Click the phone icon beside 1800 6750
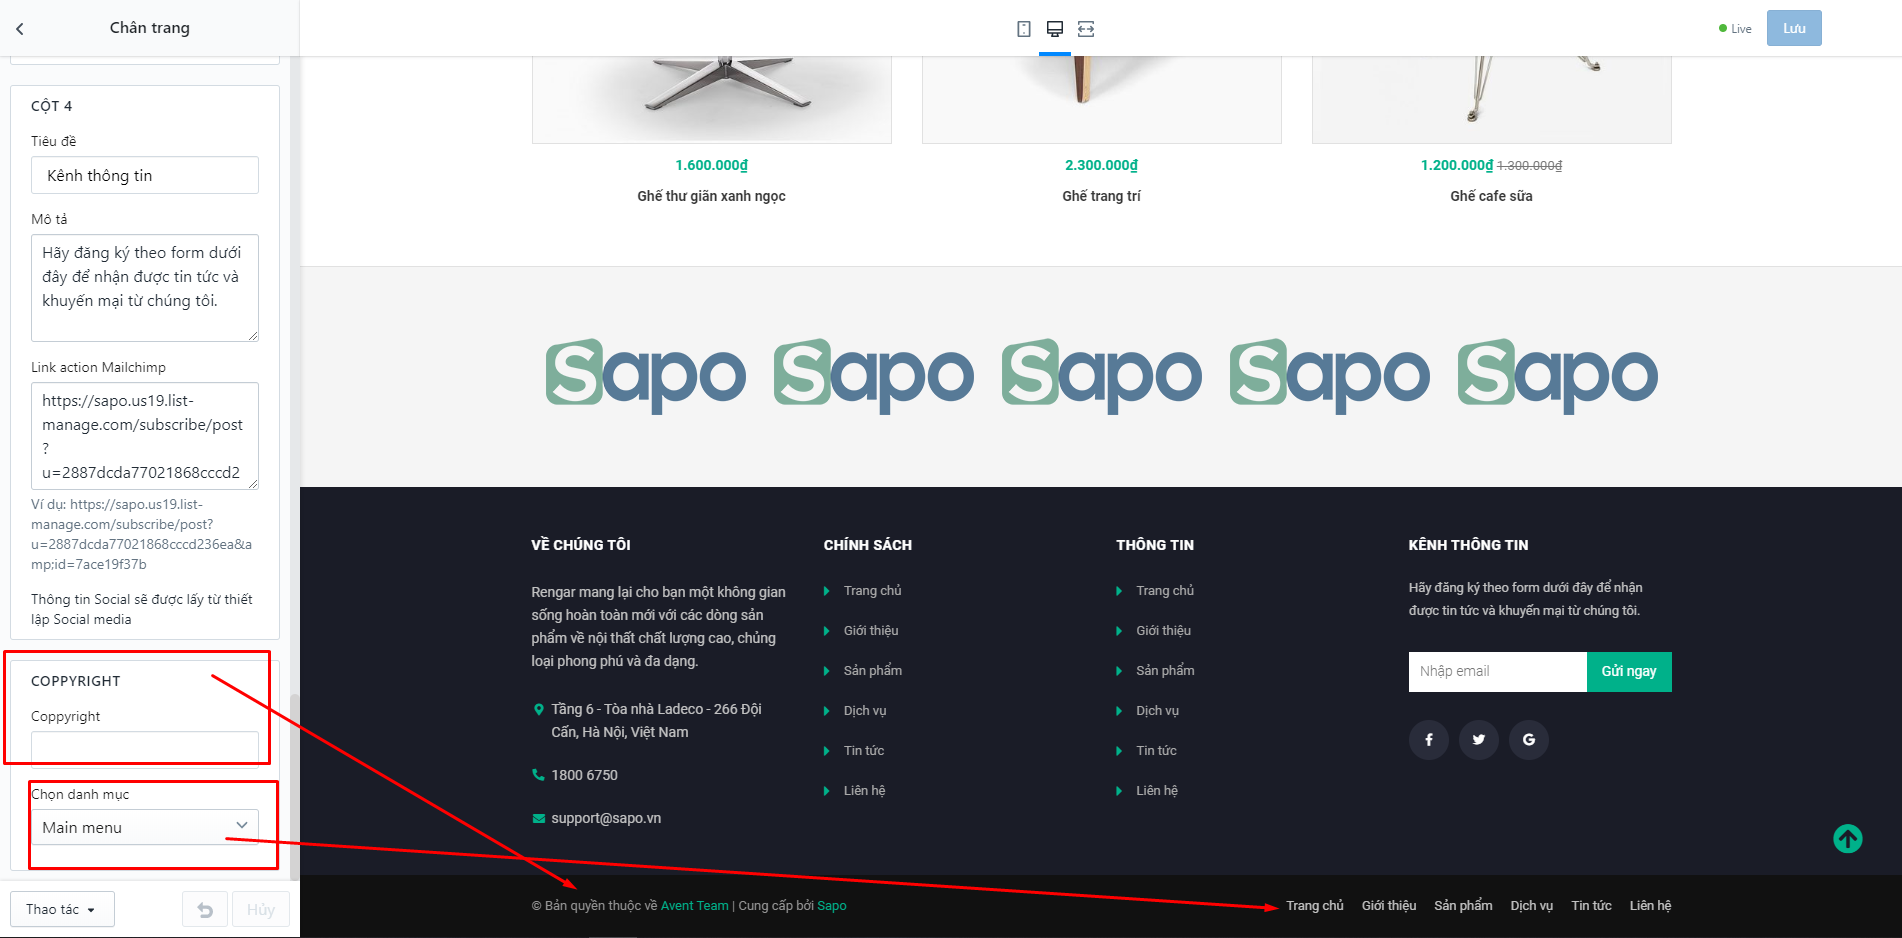The width and height of the screenshot is (1902, 938). pos(539,775)
